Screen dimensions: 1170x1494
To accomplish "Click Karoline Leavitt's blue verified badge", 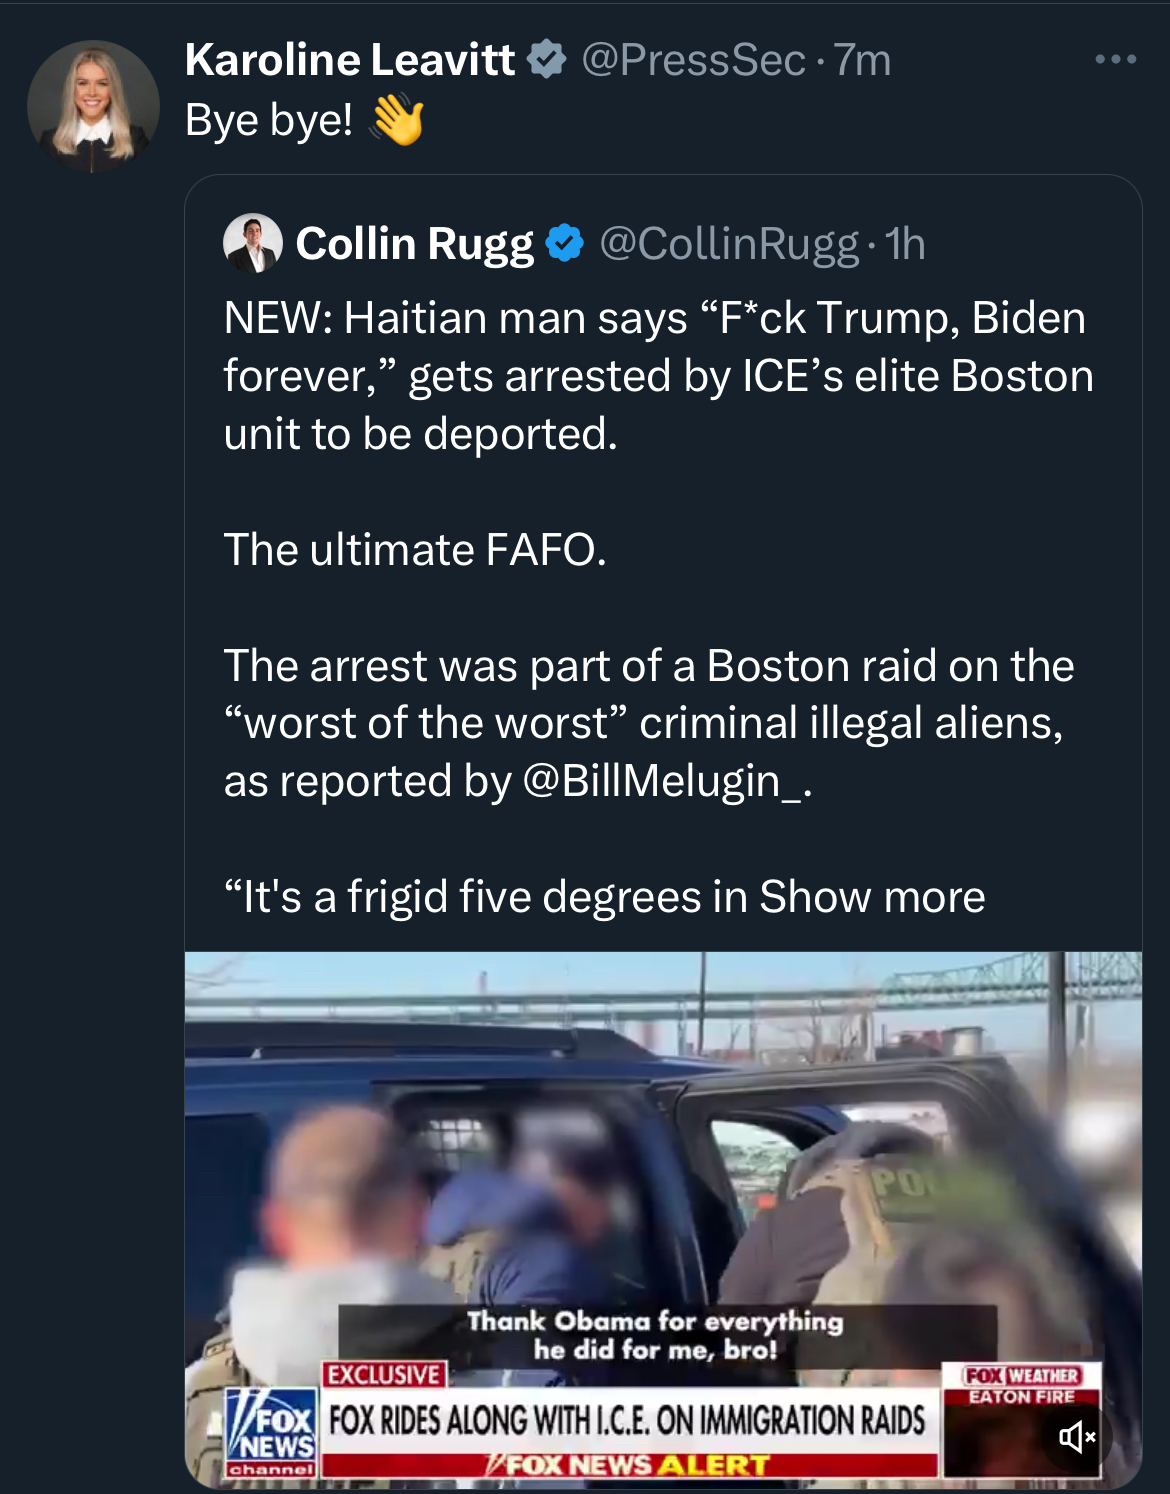I will click(x=547, y=60).
